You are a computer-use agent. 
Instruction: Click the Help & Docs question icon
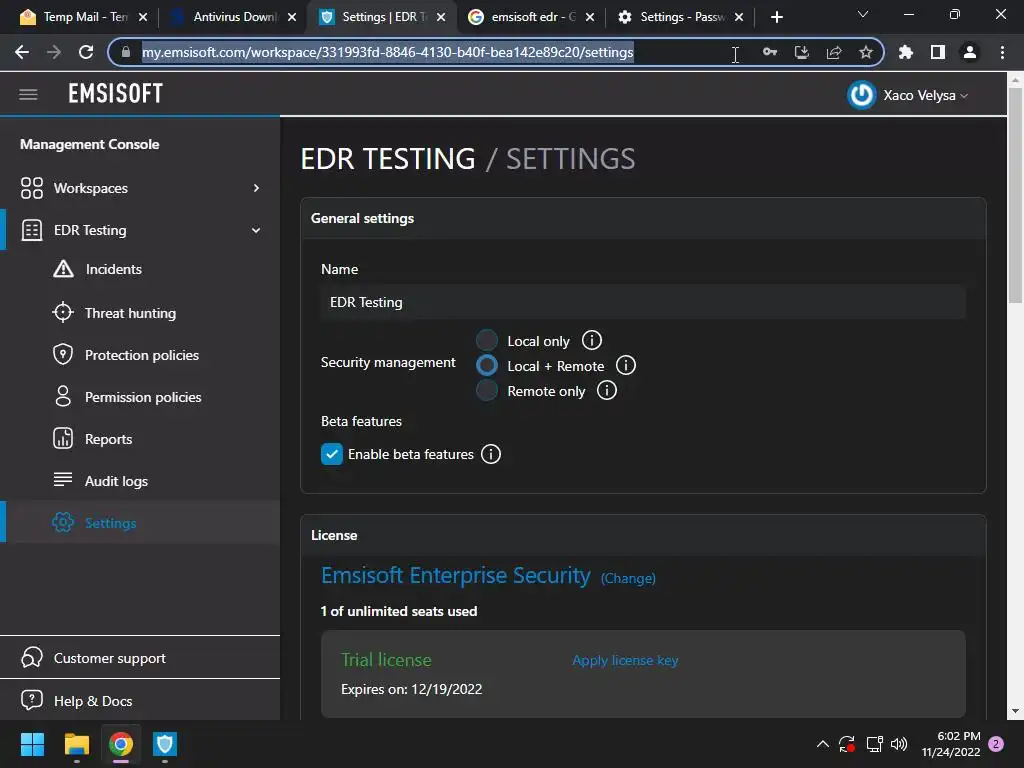(31, 700)
